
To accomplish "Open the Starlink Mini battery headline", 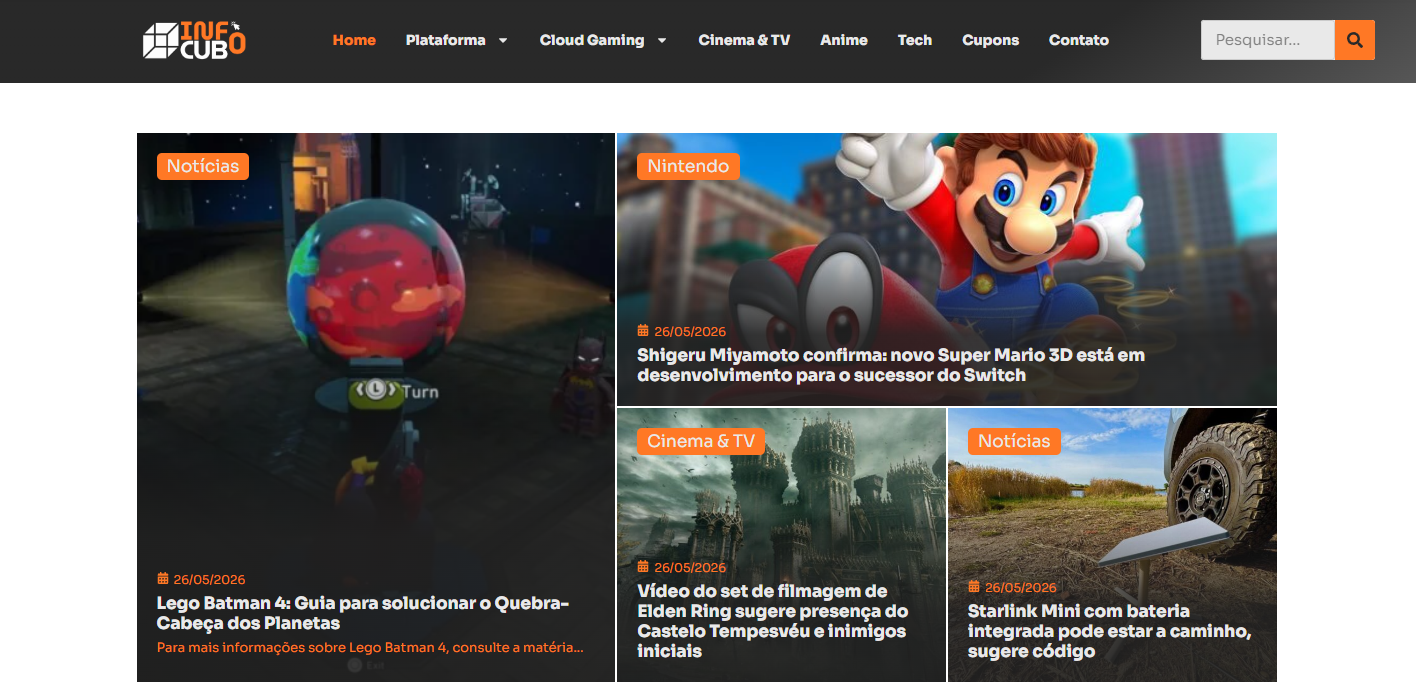I will [1110, 631].
